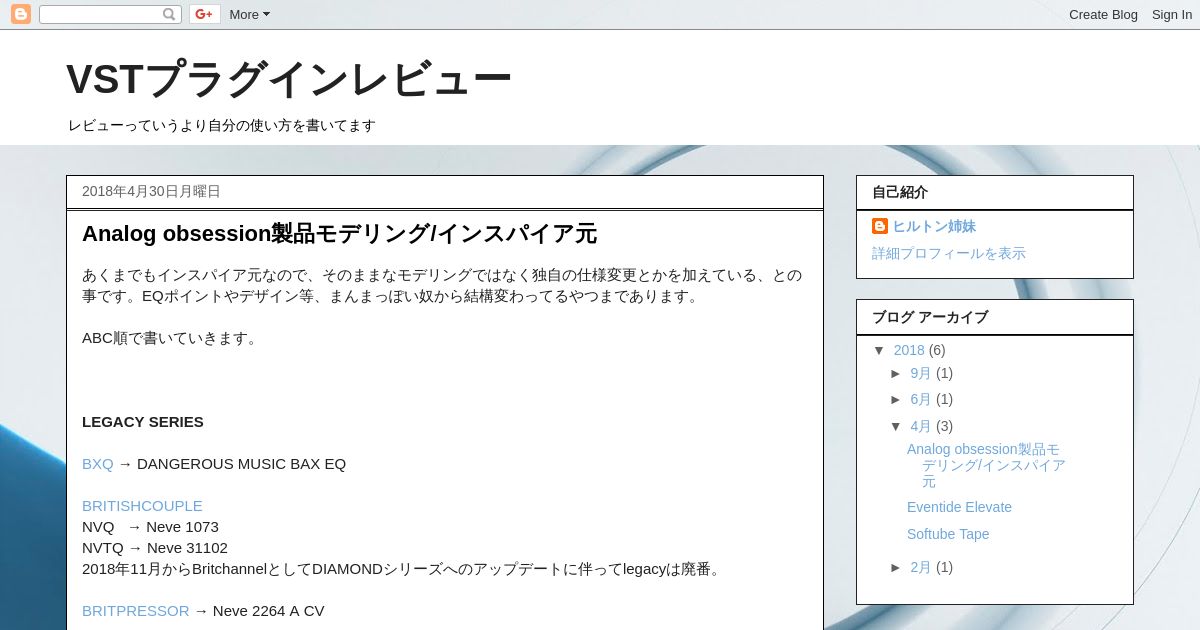Click the text NVQ → Neve 1073
This screenshot has width=1200, height=630.
[x=150, y=527]
